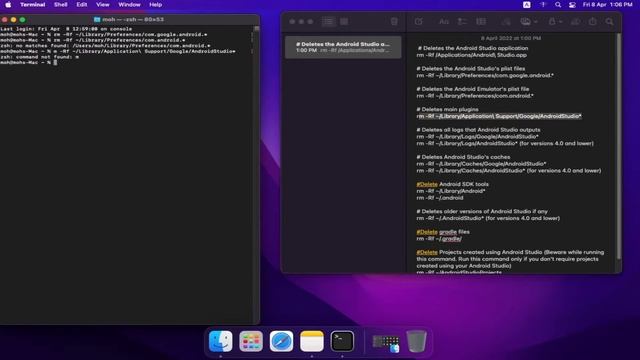Viewport: 640px width, 360px height.
Task: Click the date and time clock
Action: 607,5
